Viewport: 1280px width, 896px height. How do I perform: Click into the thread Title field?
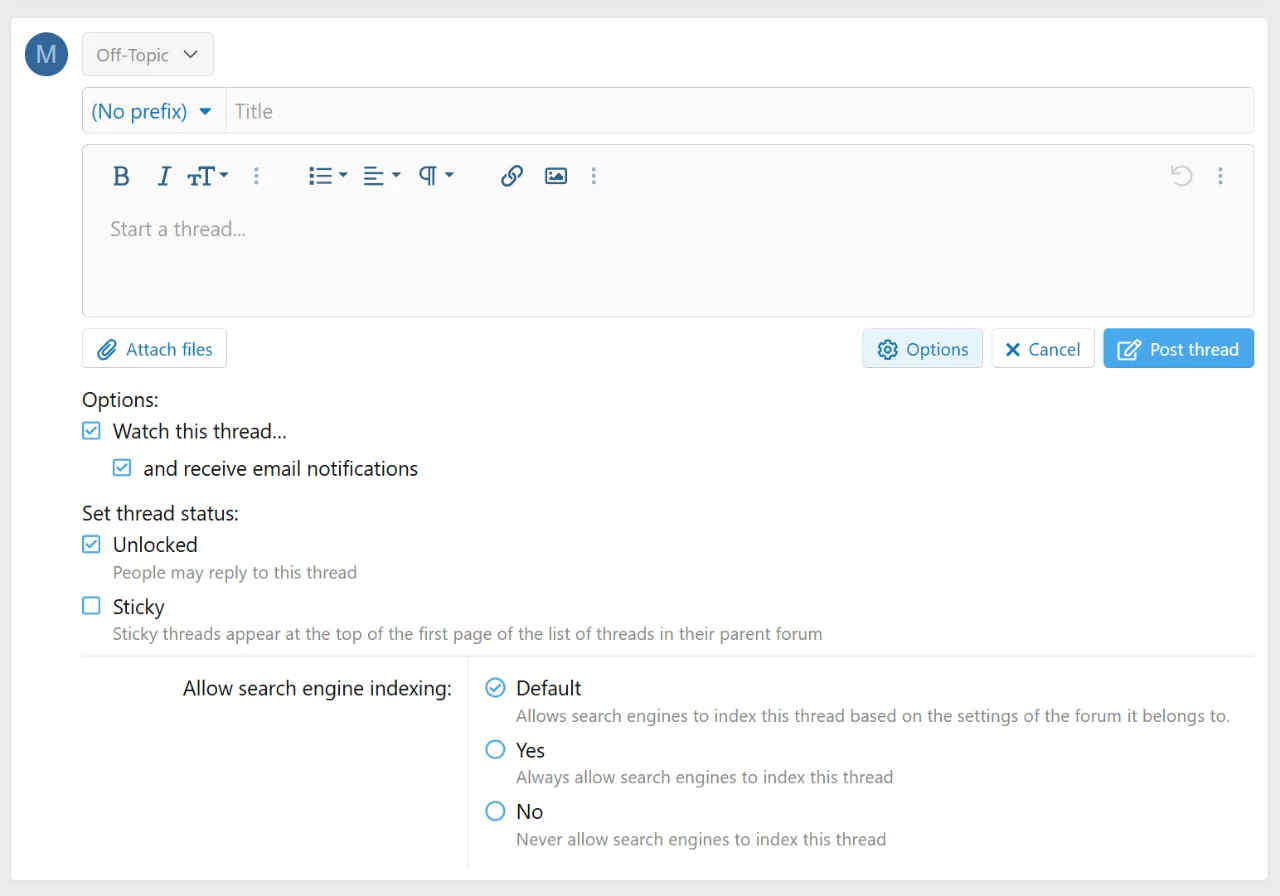click(x=739, y=111)
